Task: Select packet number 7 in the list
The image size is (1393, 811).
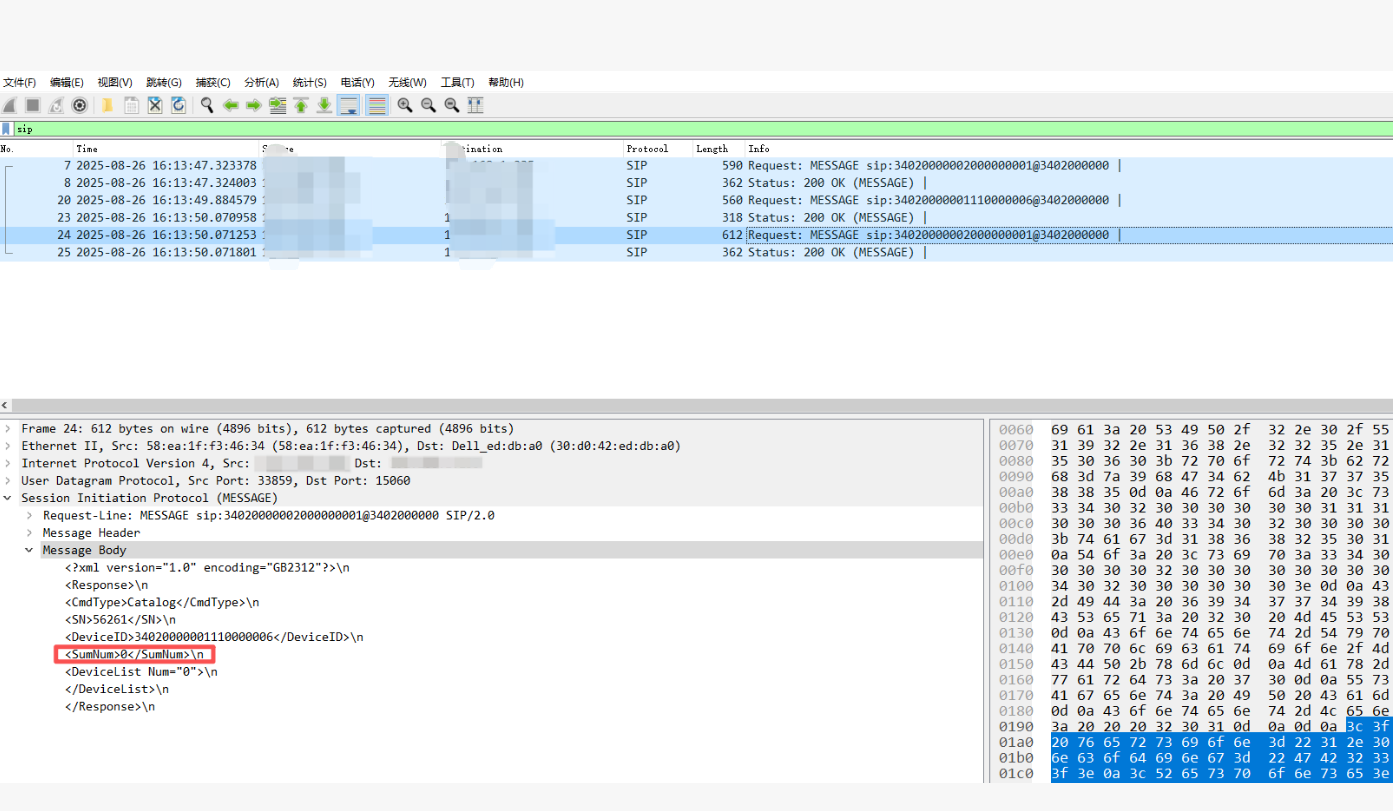Action: (x=696, y=165)
